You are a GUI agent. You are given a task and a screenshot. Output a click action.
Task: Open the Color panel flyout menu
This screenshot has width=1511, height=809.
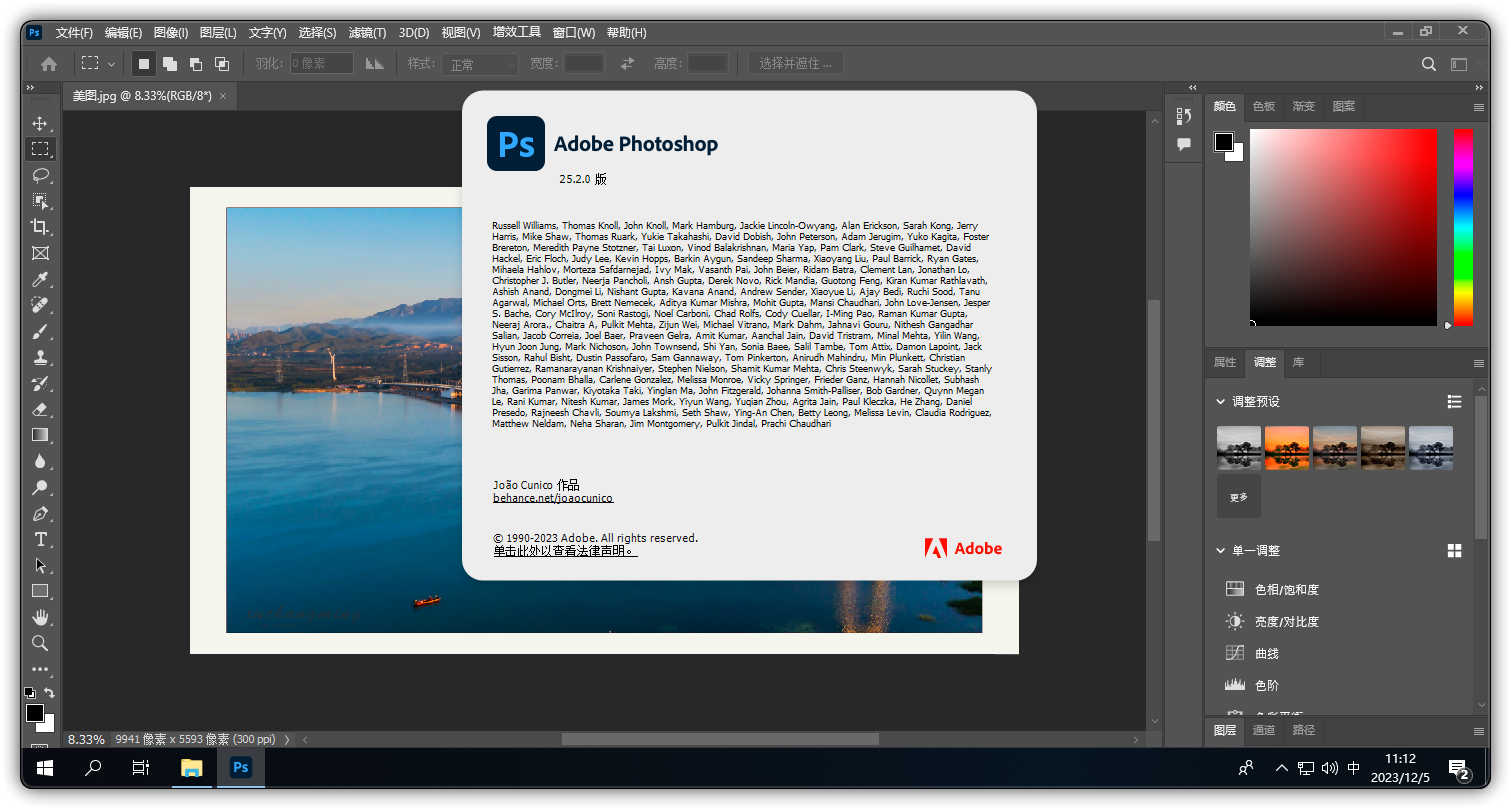[x=1479, y=107]
